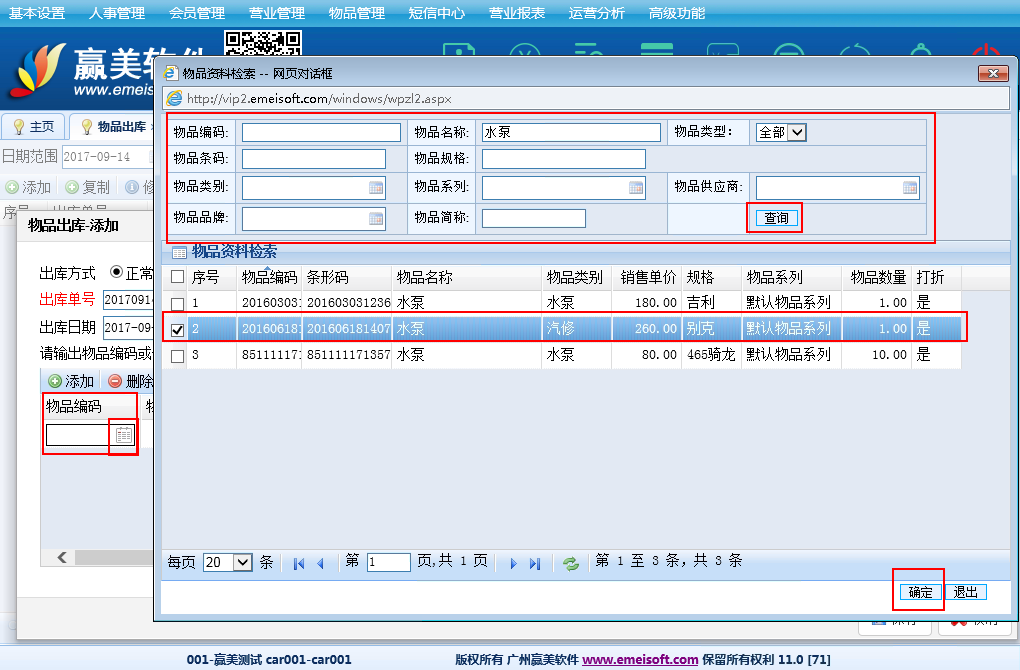The width and height of the screenshot is (1020, 670).
Task: Go to the last results page
Action: click(x=535, y=563)
